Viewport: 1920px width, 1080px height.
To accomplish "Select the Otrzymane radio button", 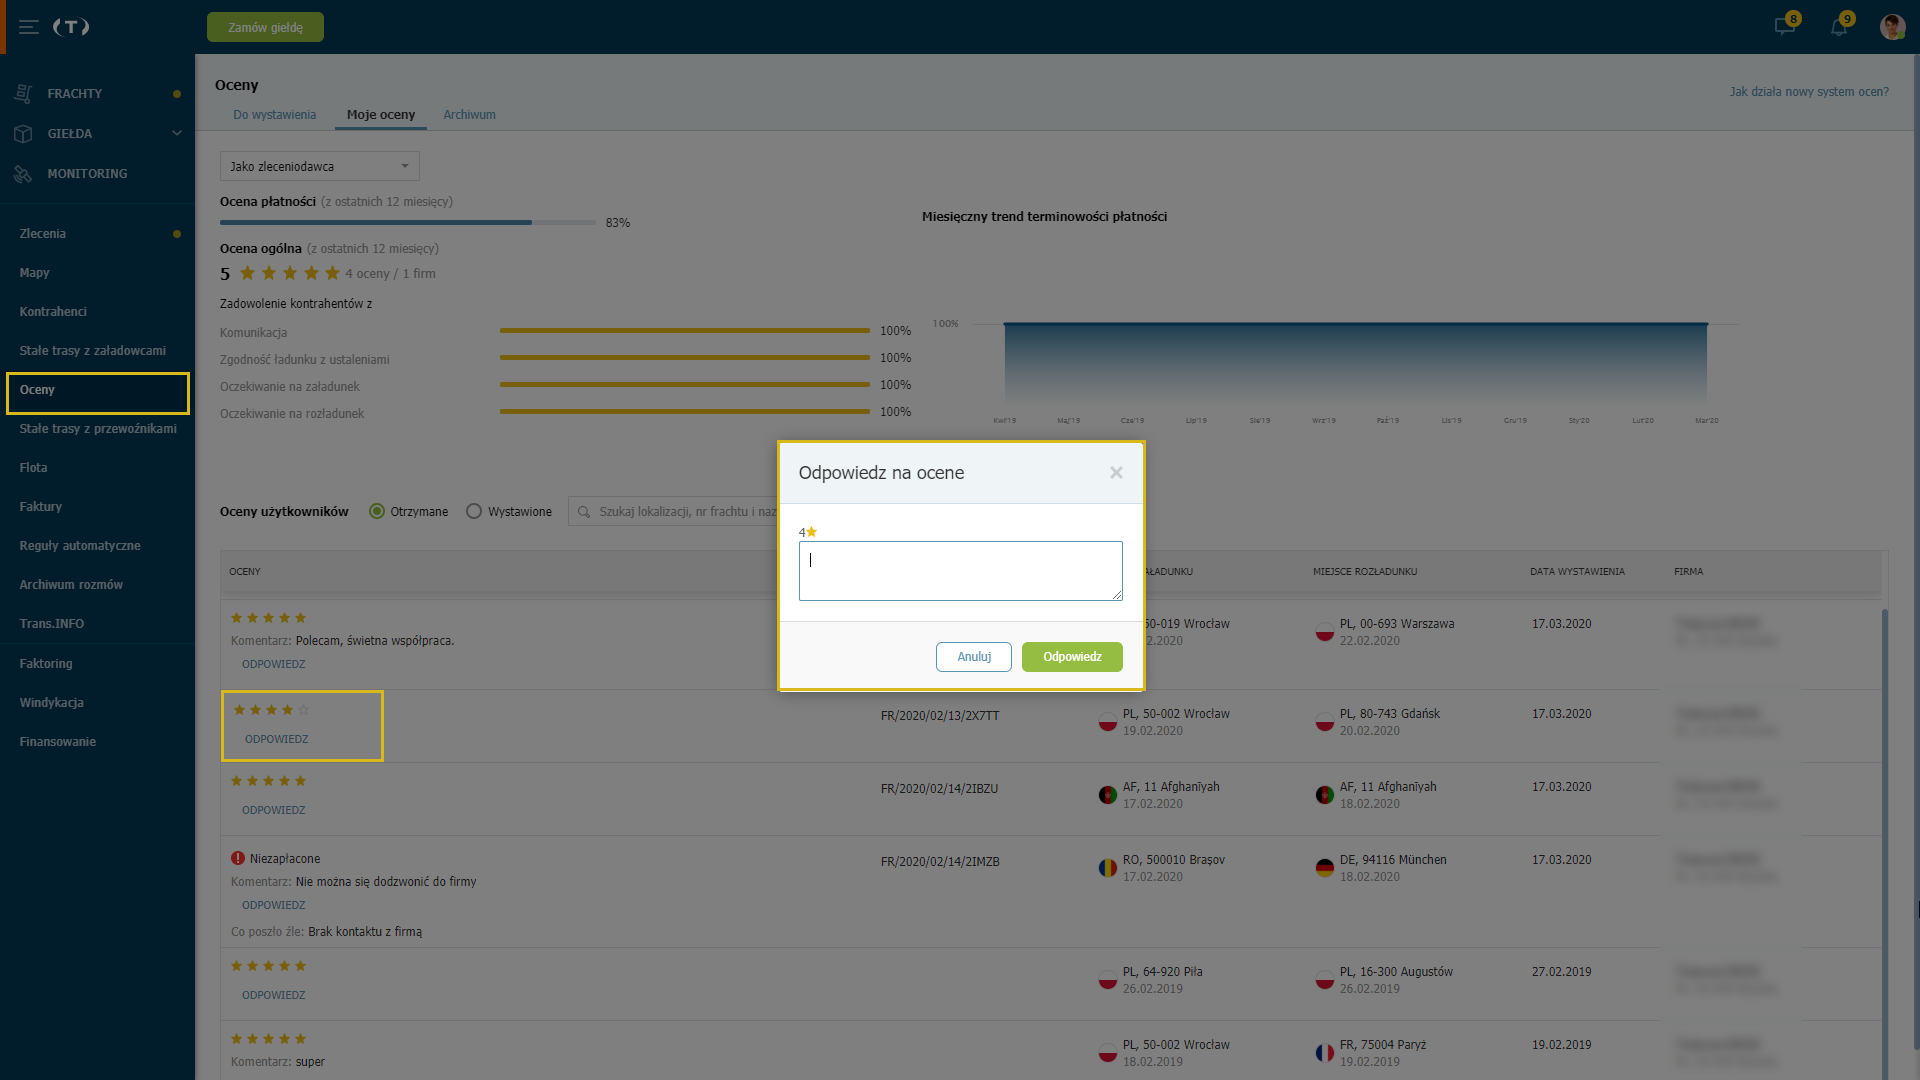I will pos(377,511).
